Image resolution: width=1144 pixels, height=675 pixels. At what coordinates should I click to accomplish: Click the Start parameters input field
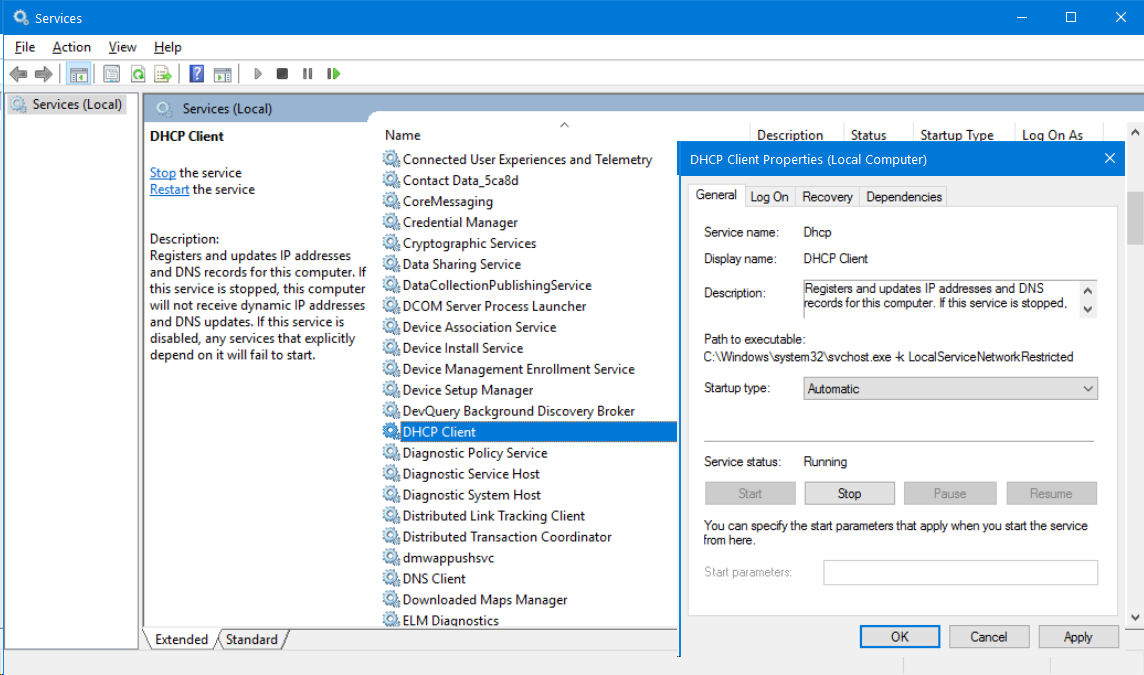(960, 572)
